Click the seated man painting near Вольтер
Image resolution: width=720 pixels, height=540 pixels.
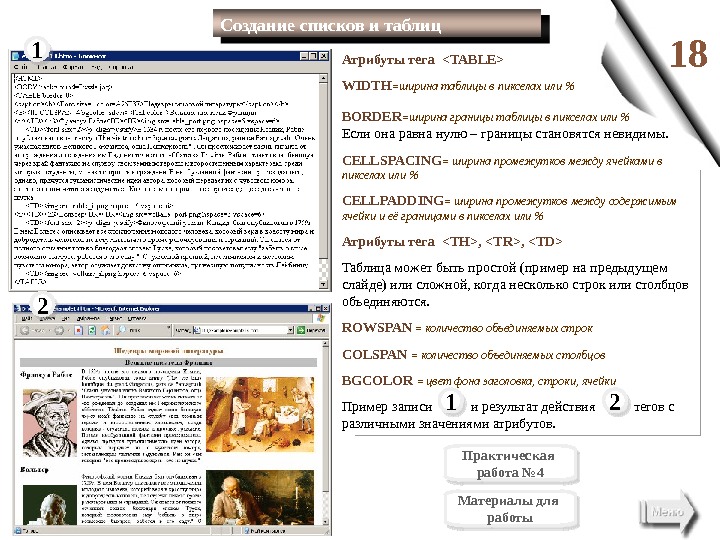click(260, 497)
